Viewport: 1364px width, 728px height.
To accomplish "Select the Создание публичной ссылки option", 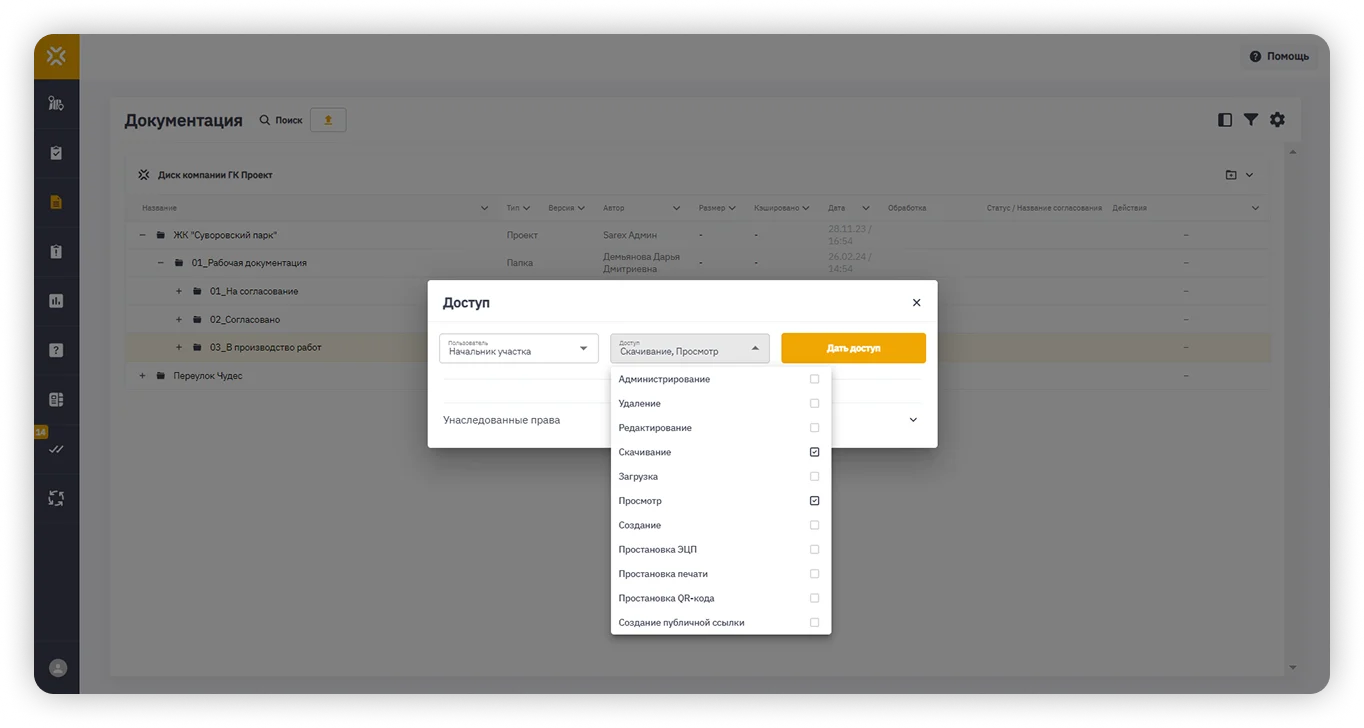I will 721,623.
